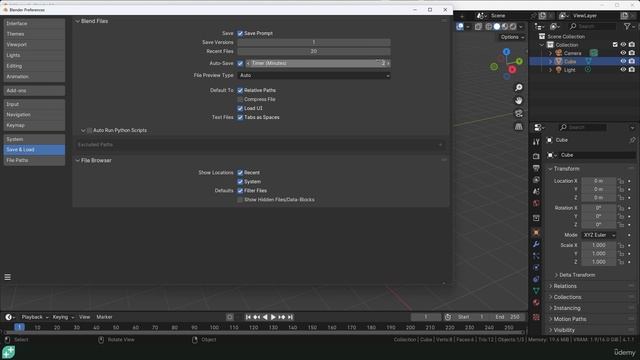Click the Auto-Save Timer (Minutes) field
Image resolution: width=640 pixels, height=360 pixels.
318,63
